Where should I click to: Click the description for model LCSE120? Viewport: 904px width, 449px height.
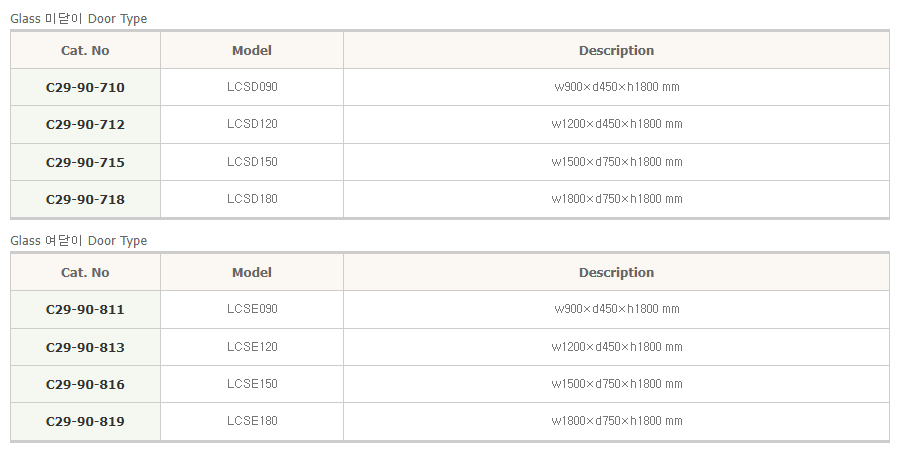pyautogui.click(x=616, y=347)
